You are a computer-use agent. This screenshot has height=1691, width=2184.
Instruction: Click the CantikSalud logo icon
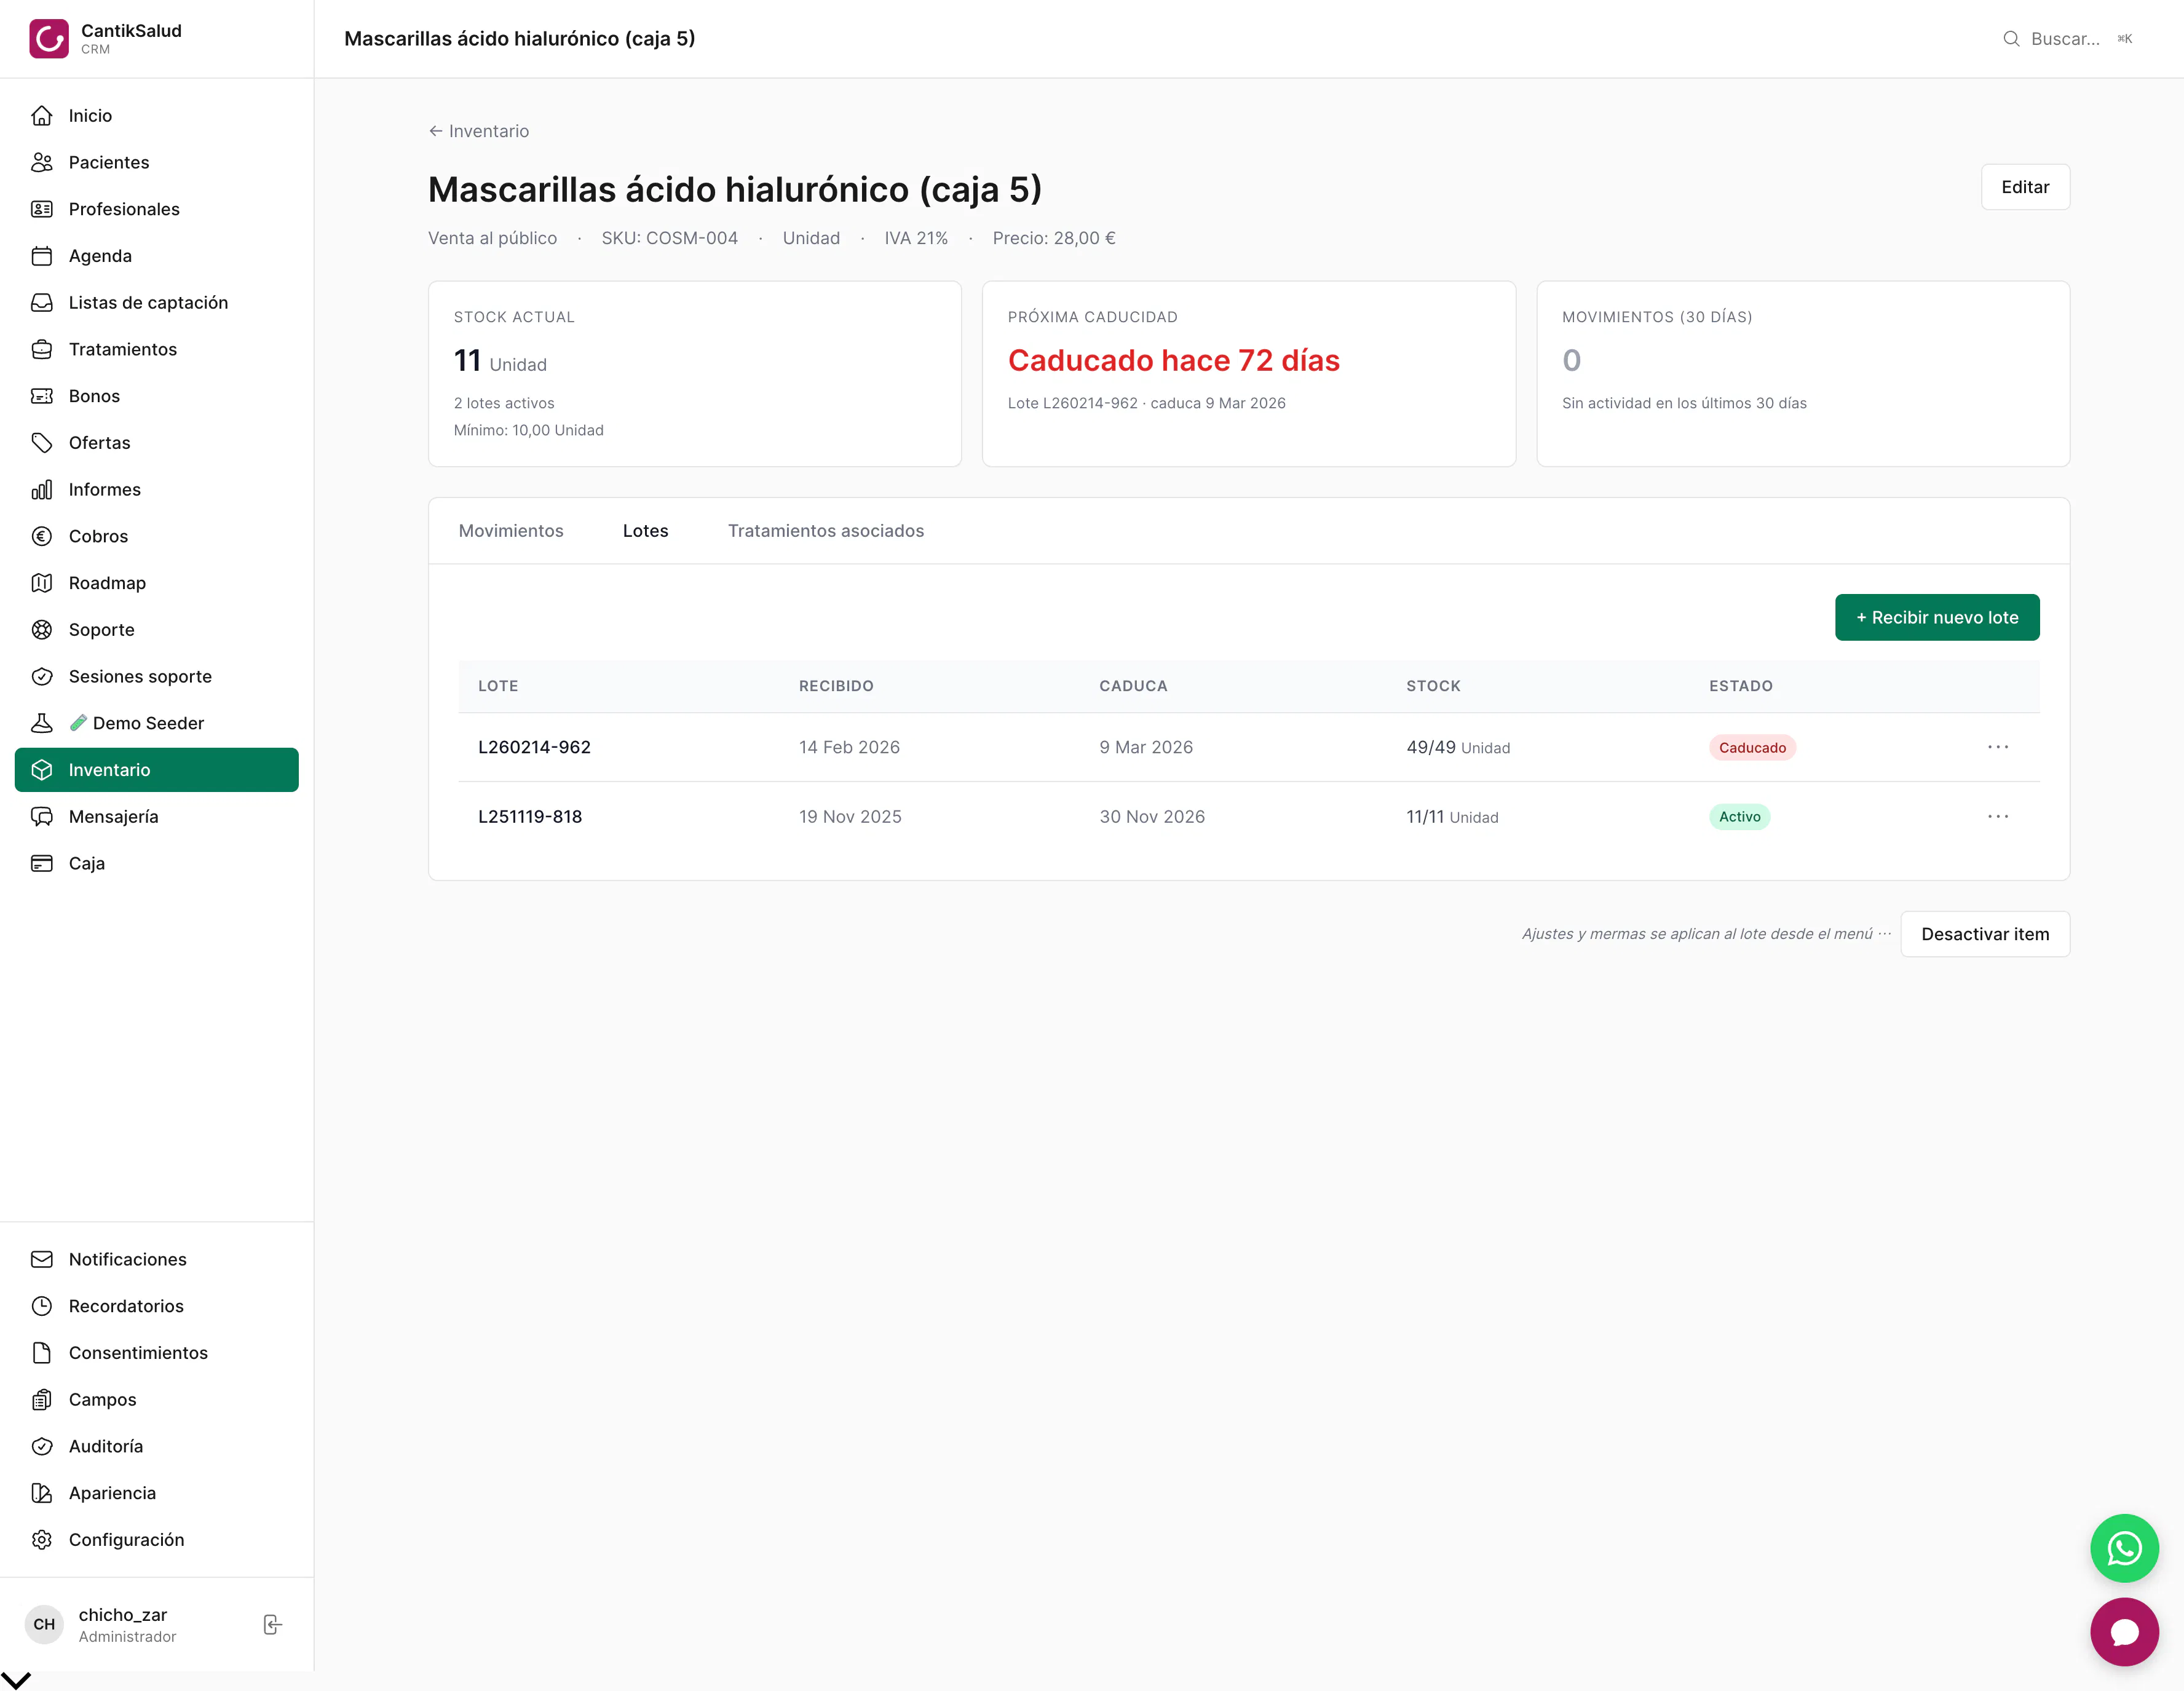48,39
